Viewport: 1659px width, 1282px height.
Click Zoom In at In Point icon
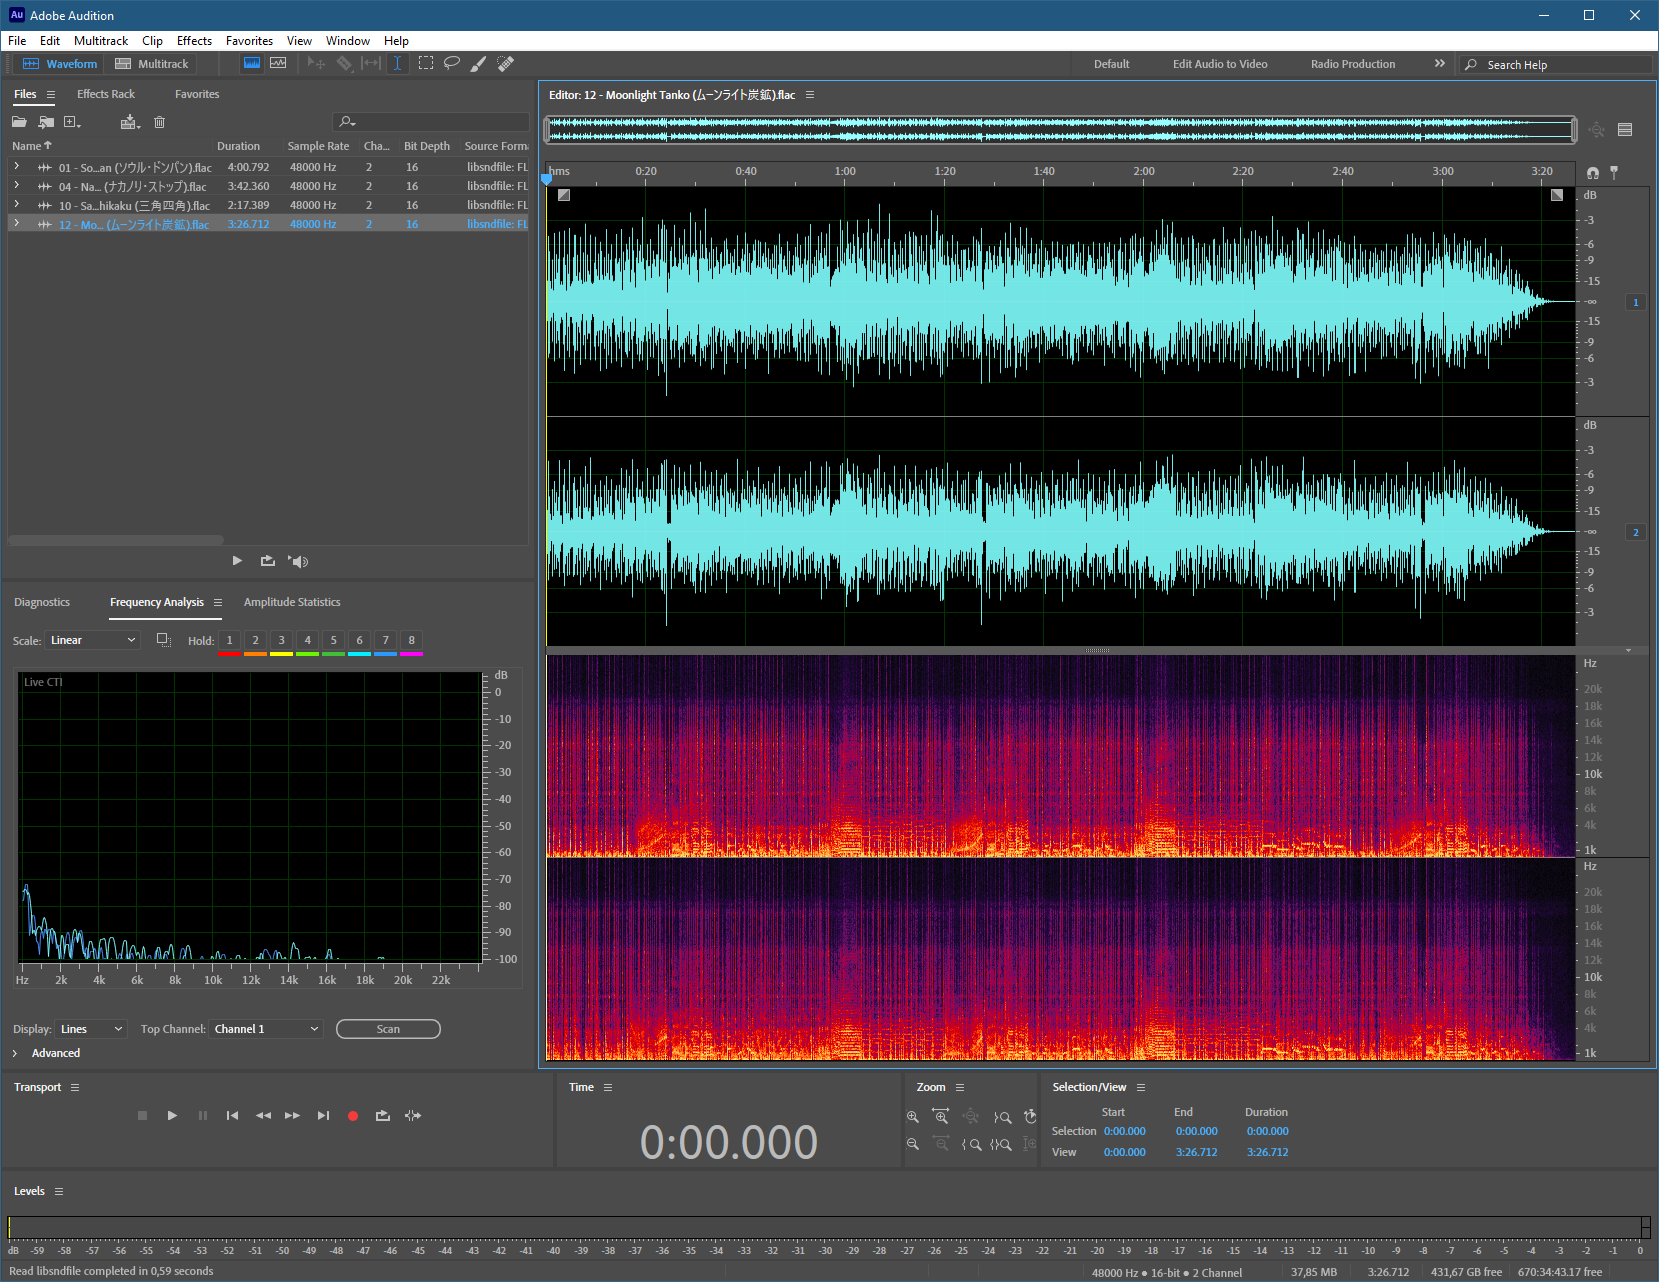pos(971,1144)
